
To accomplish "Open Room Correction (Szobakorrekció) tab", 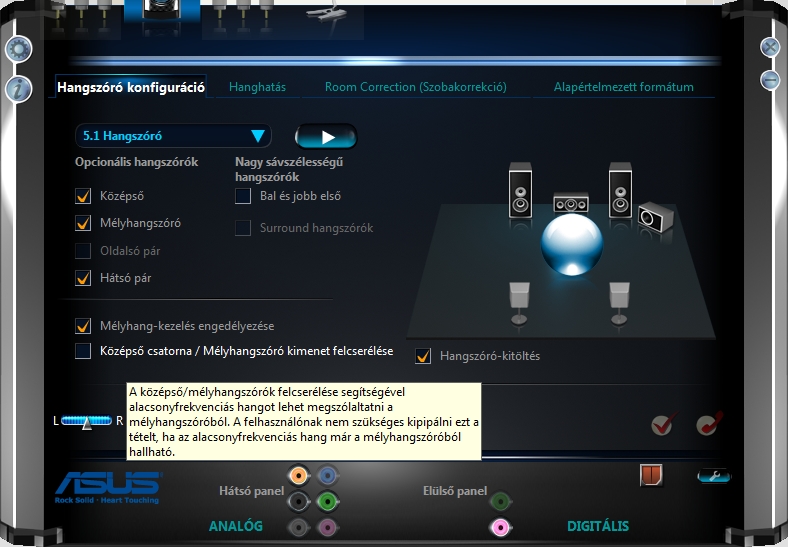I will 416,87.
